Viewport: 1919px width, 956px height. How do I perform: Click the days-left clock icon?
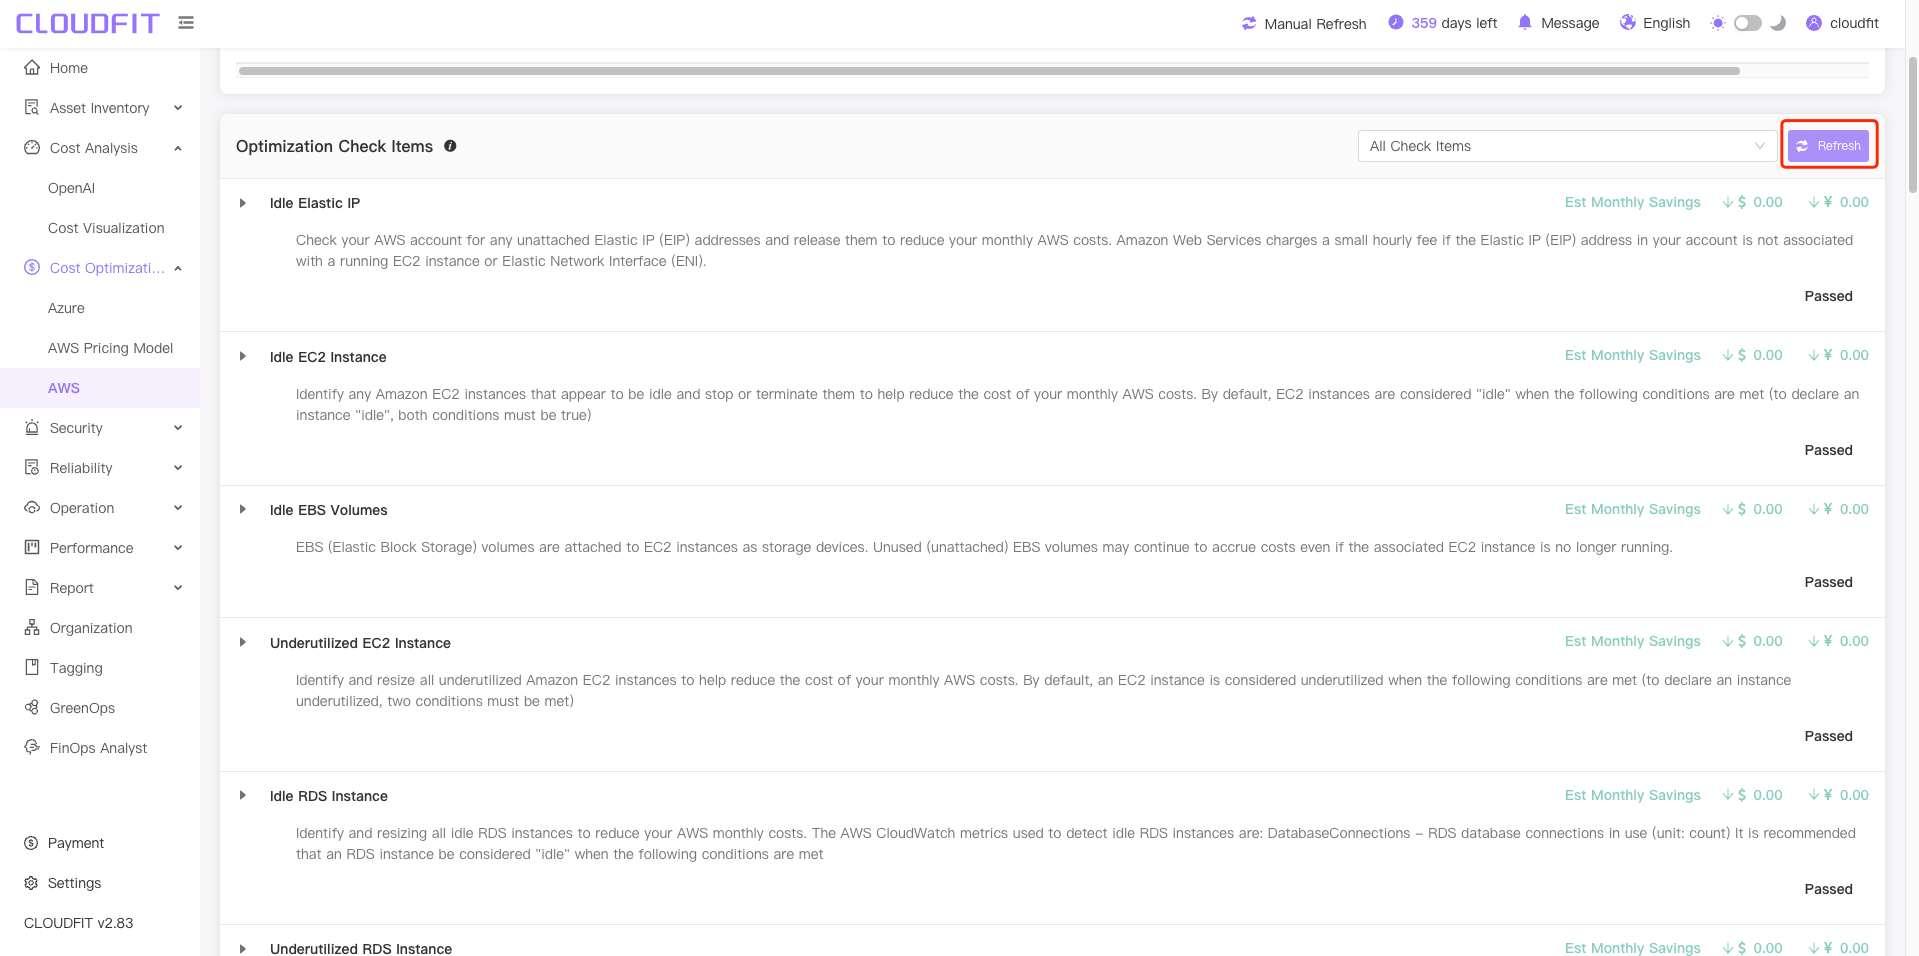coord(1396,22)
